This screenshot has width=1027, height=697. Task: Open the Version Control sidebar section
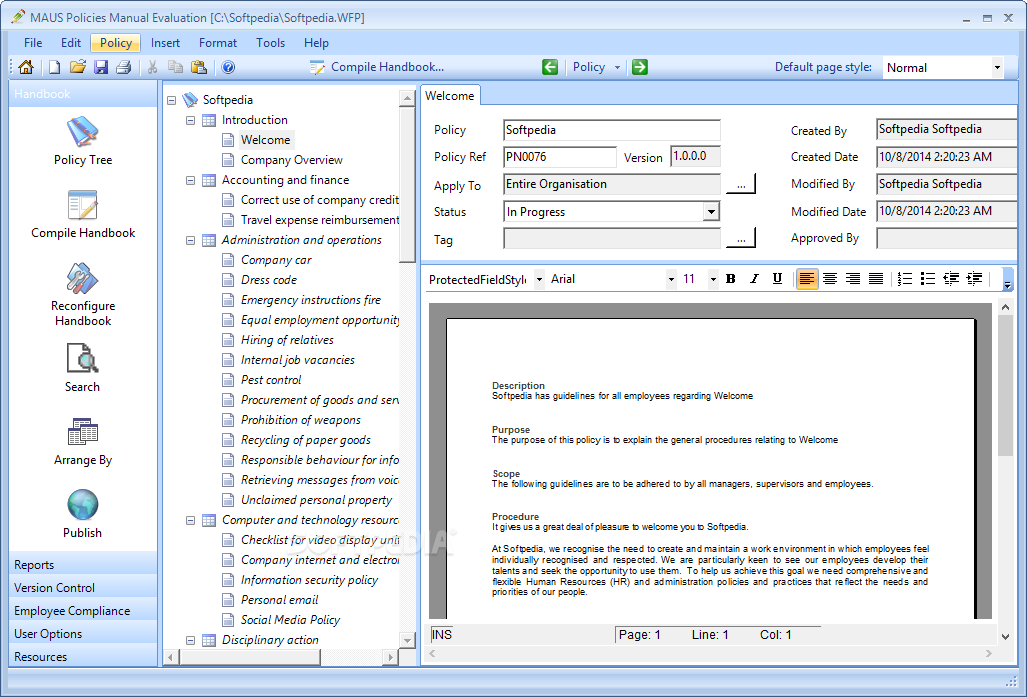point(83,588)
